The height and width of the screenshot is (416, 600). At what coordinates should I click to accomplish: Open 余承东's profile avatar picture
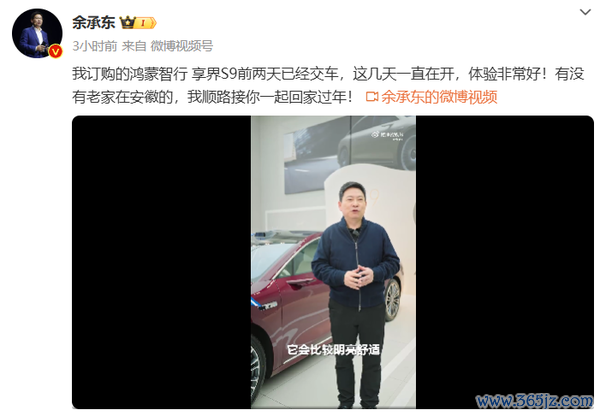(37, 33)
